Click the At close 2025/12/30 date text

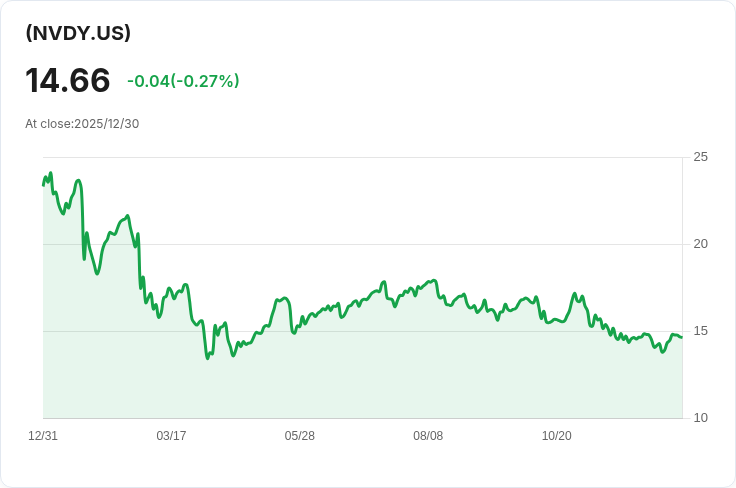pos(82,124)
